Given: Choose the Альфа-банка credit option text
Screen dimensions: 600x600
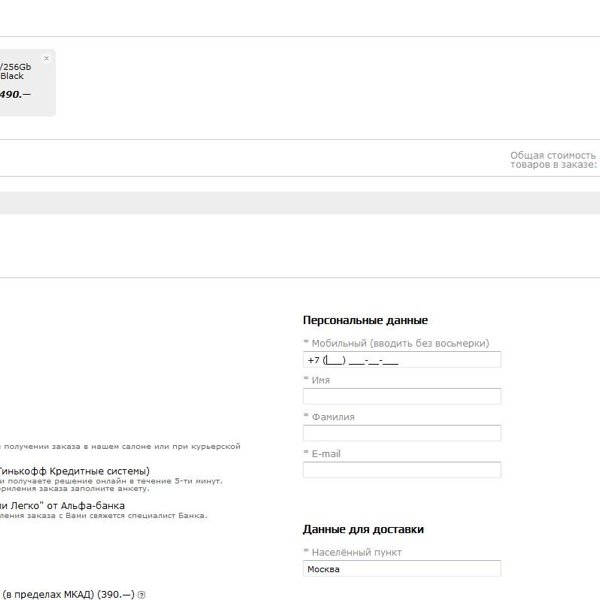Looking at the screenshot, I should (62, 506).
